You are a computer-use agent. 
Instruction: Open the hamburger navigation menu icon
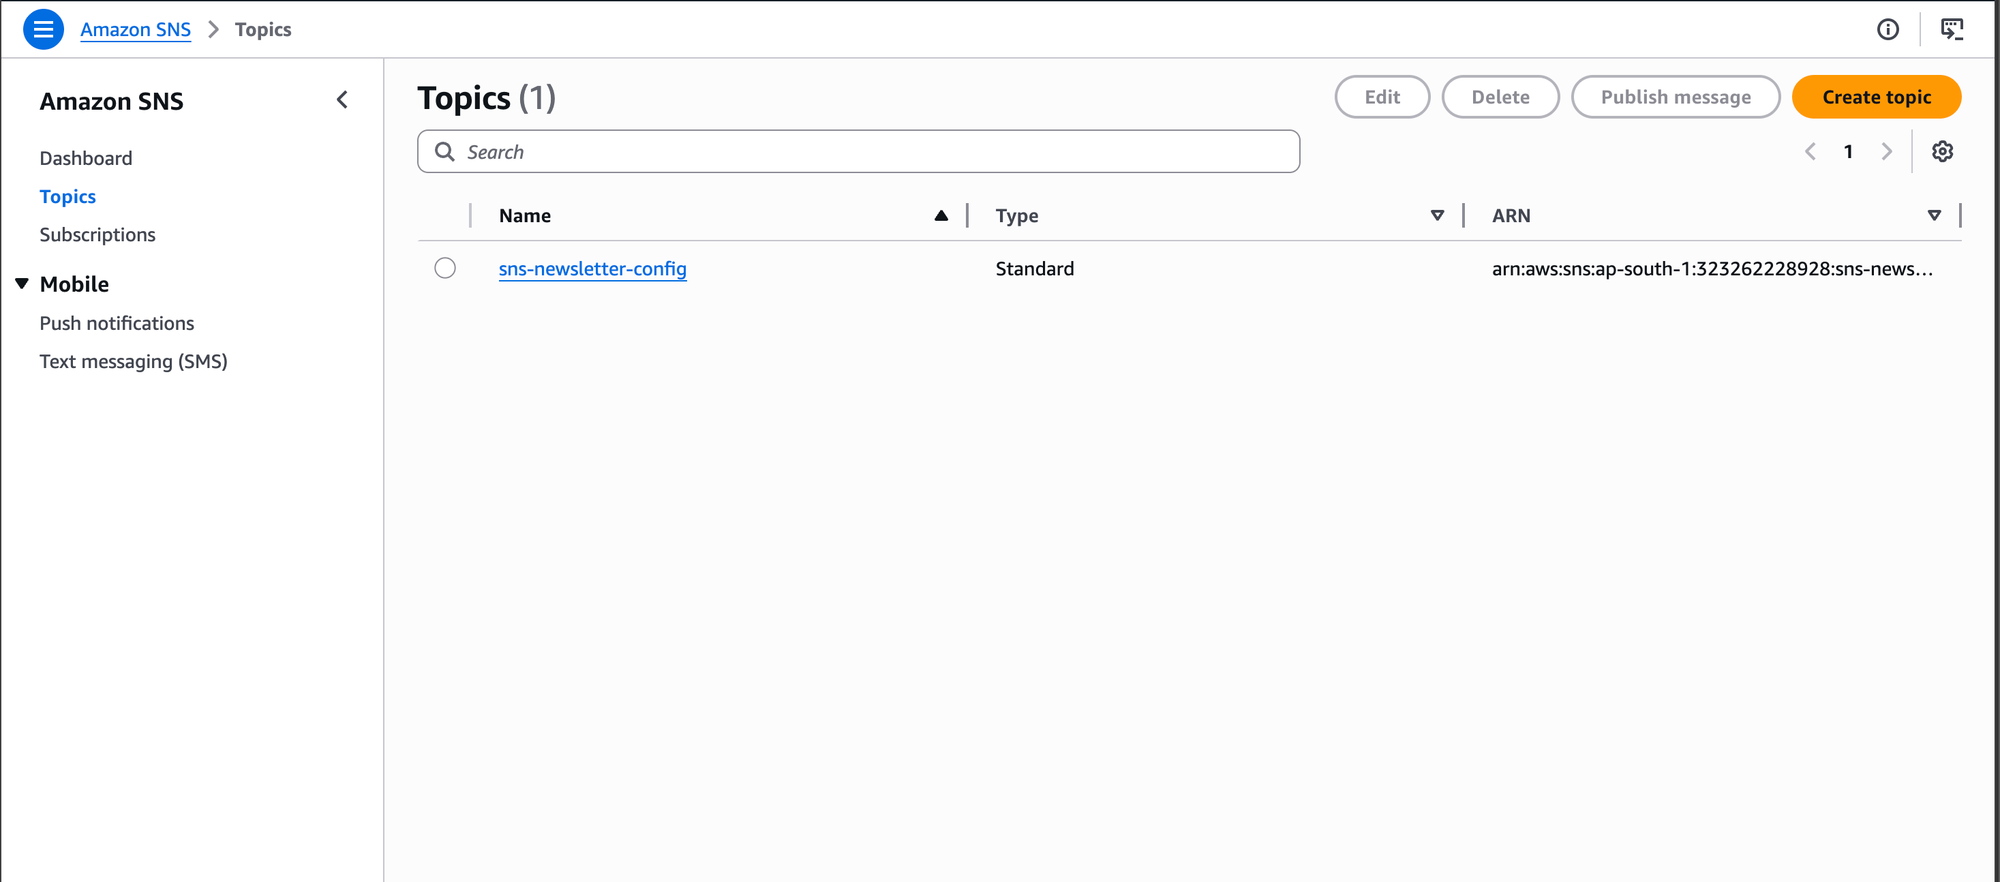43,29
